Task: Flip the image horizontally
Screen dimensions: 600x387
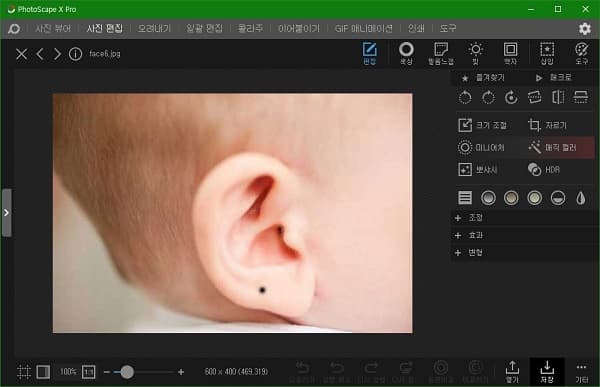Action: 558,98
